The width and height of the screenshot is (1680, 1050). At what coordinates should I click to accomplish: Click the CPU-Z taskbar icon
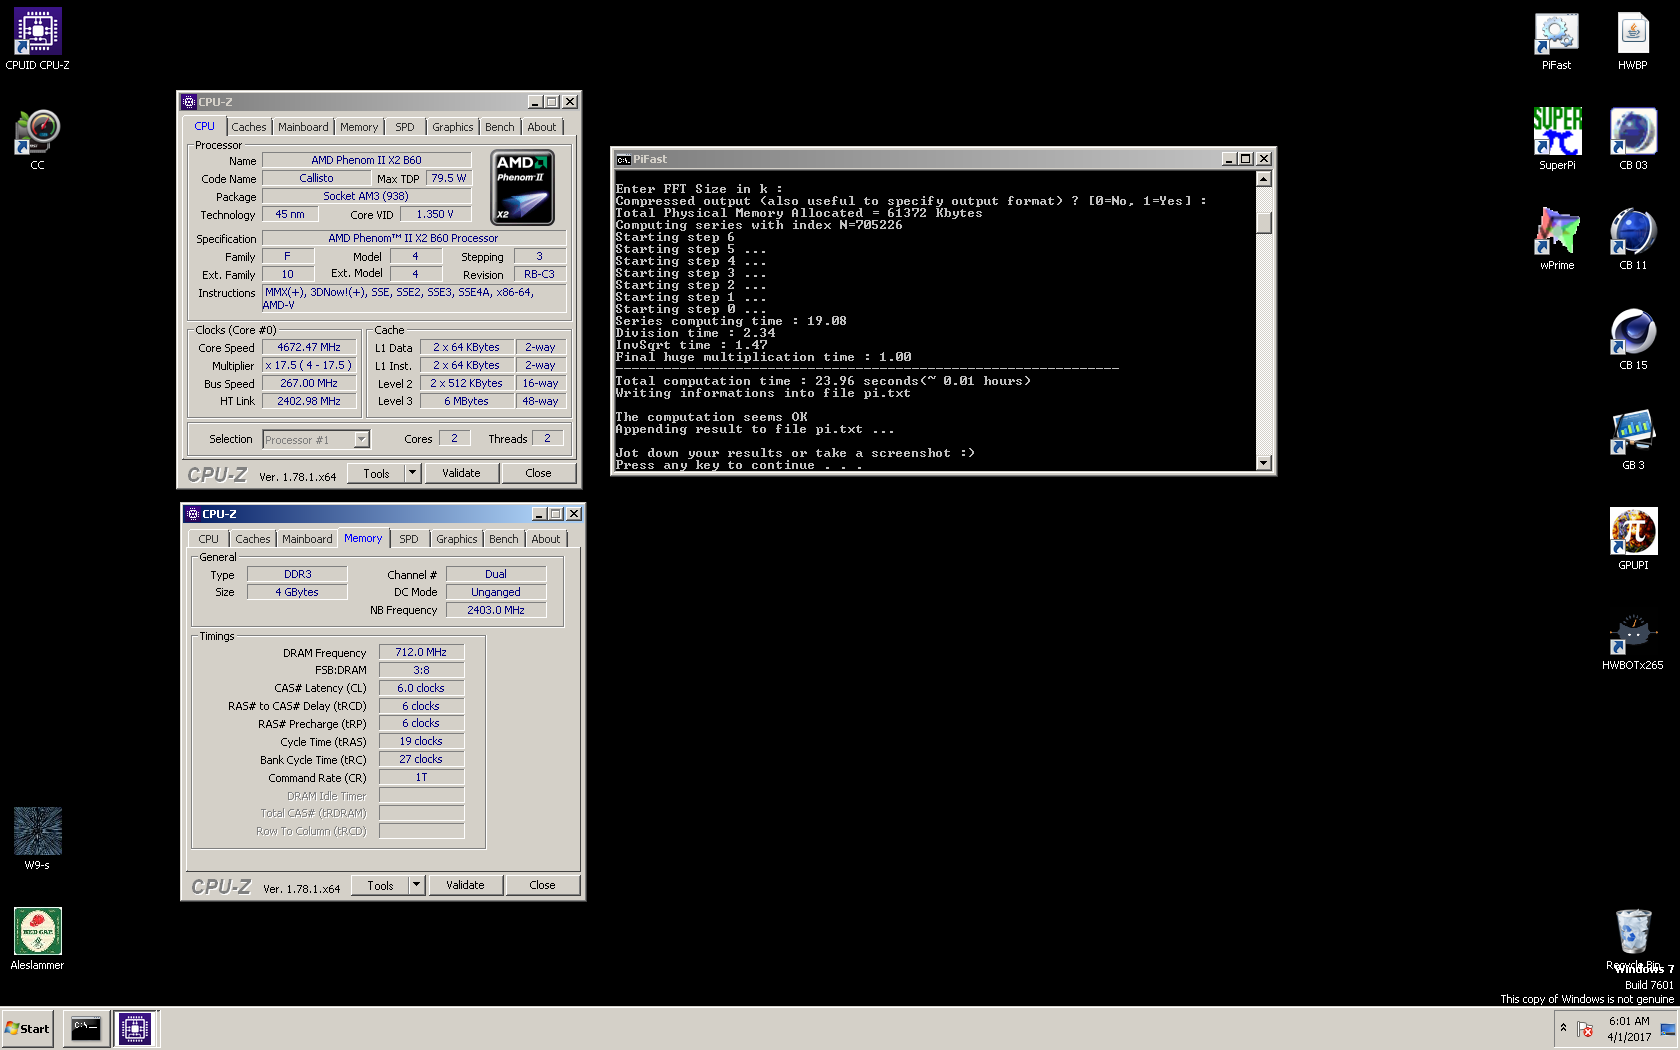tap(135, 1028)
